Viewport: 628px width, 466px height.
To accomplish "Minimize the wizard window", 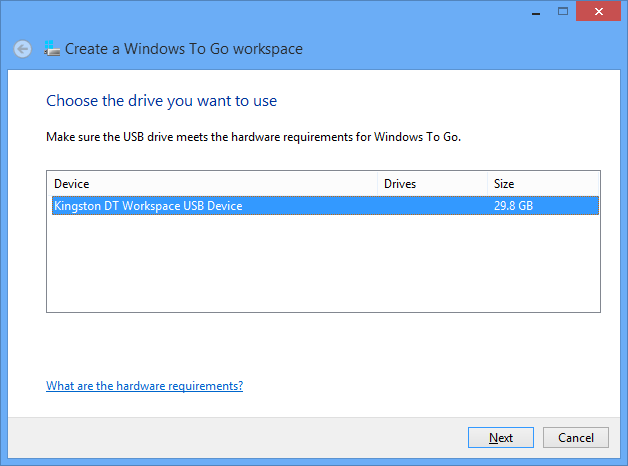I will pyautogui.click(x=536, y=12).
